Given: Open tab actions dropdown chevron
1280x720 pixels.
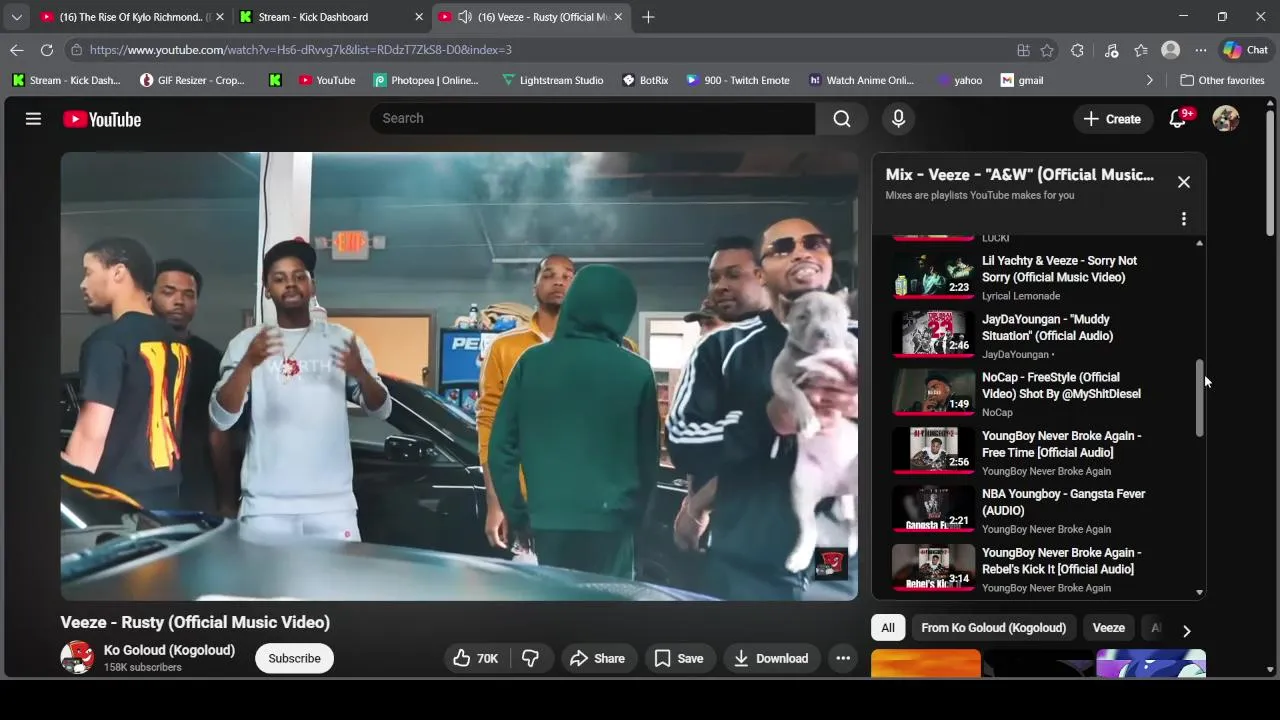Looking at the screenshot, I should pyautogui.click(x=16, y=17).
